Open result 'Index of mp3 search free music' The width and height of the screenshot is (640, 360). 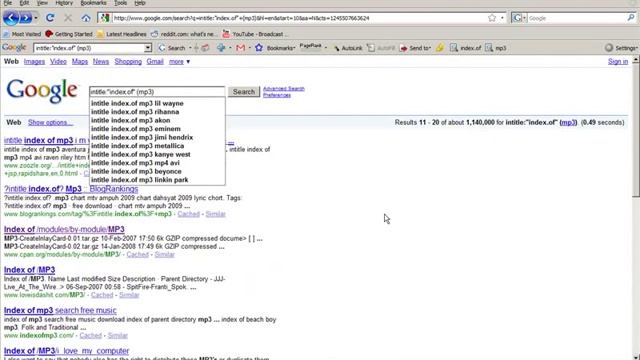pyautogui.click(x=60, y=310)
